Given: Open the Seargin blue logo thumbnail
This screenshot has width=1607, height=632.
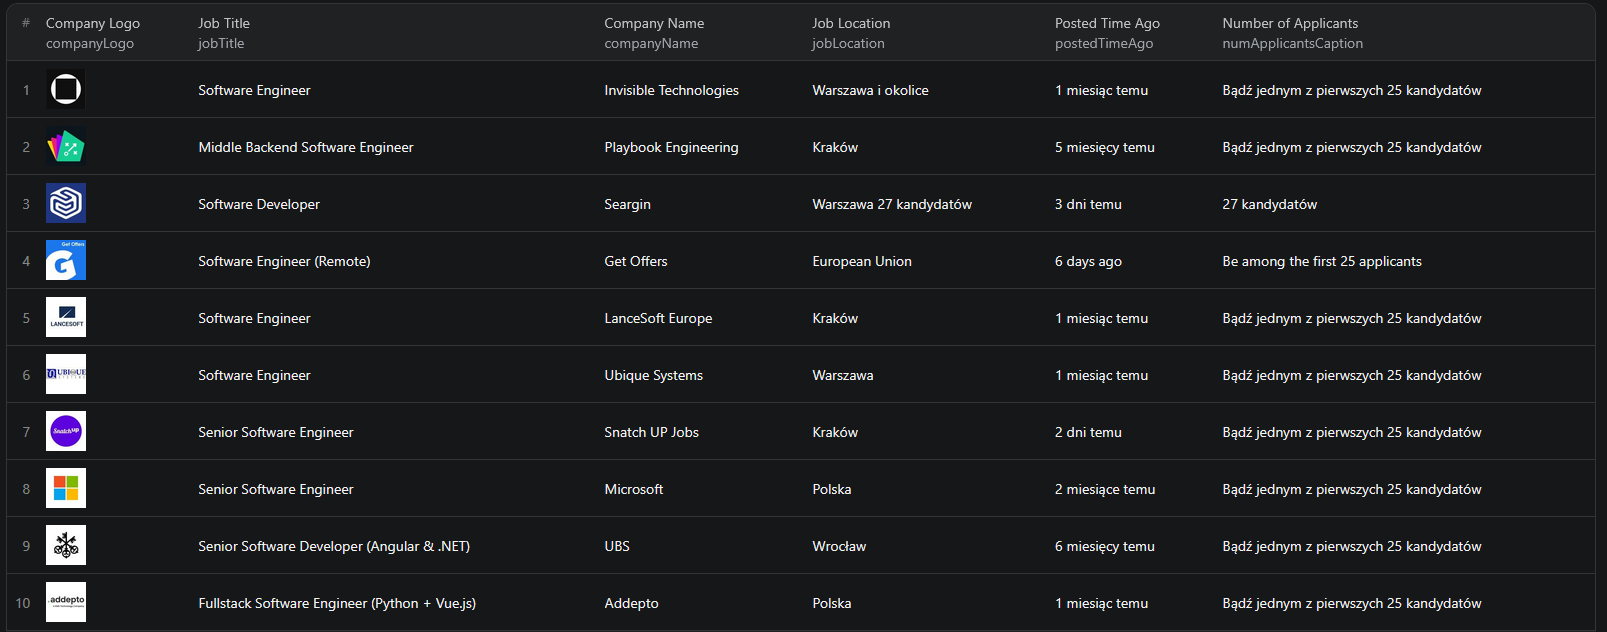Looking at the screenshot, I should (66, 204).
